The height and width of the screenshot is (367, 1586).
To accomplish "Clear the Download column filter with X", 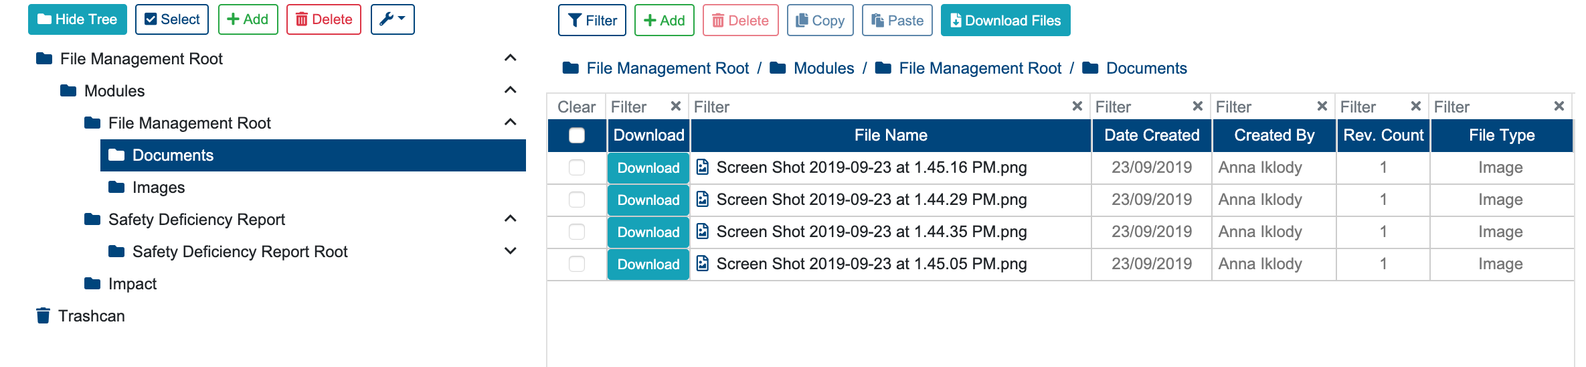I will (676, 106).
